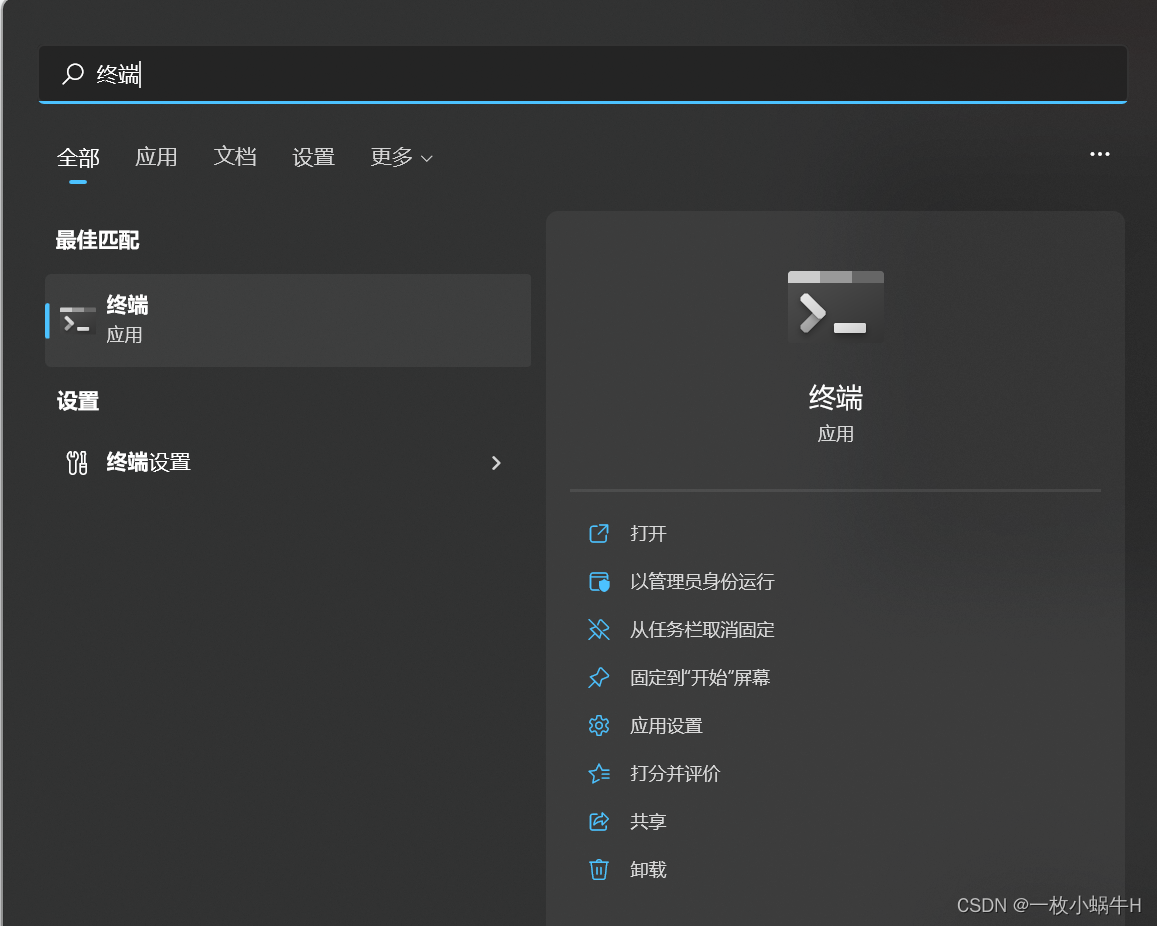Click the 设置 section heading in results
1157x926 pixels.
tap(77, 401)
